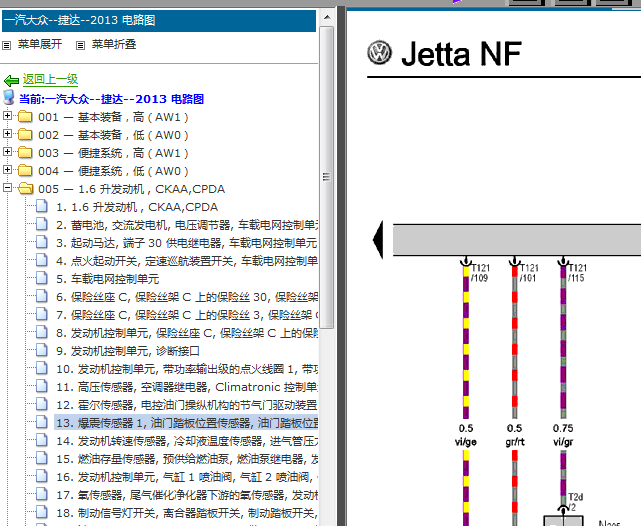Click the folder icon of 001 基本装备
Screen dimensions: 641x526
coord(25,116)
